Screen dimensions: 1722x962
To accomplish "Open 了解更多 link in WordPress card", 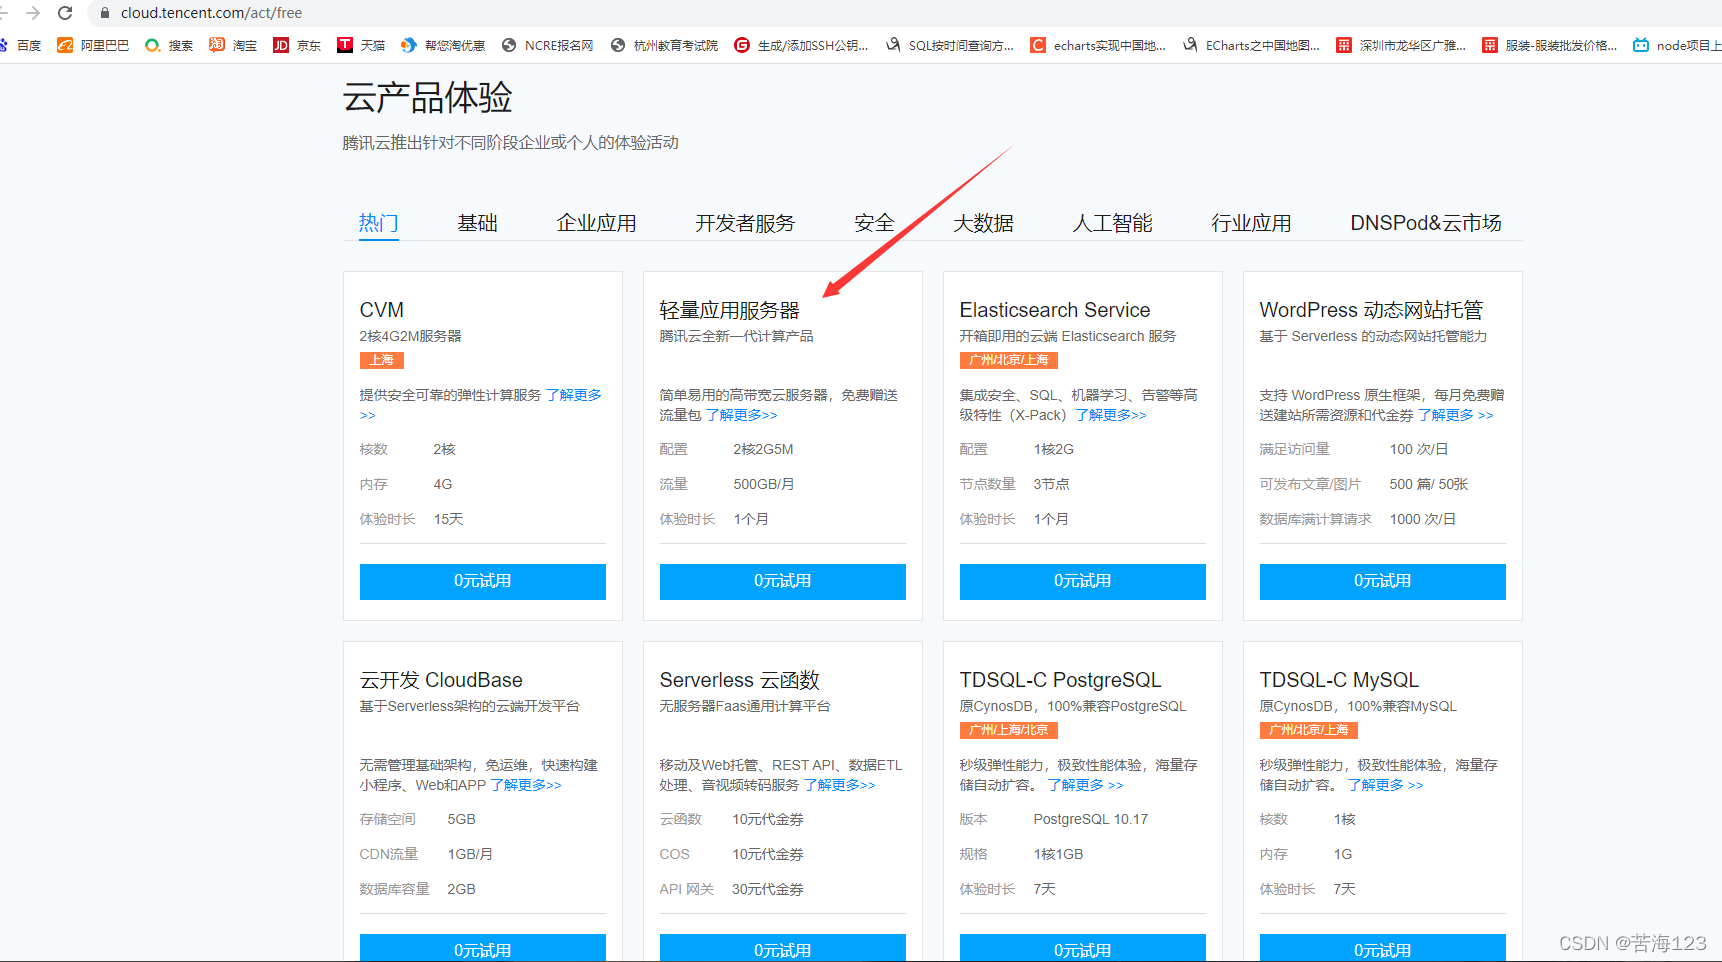I will [x=1456, y=415].
